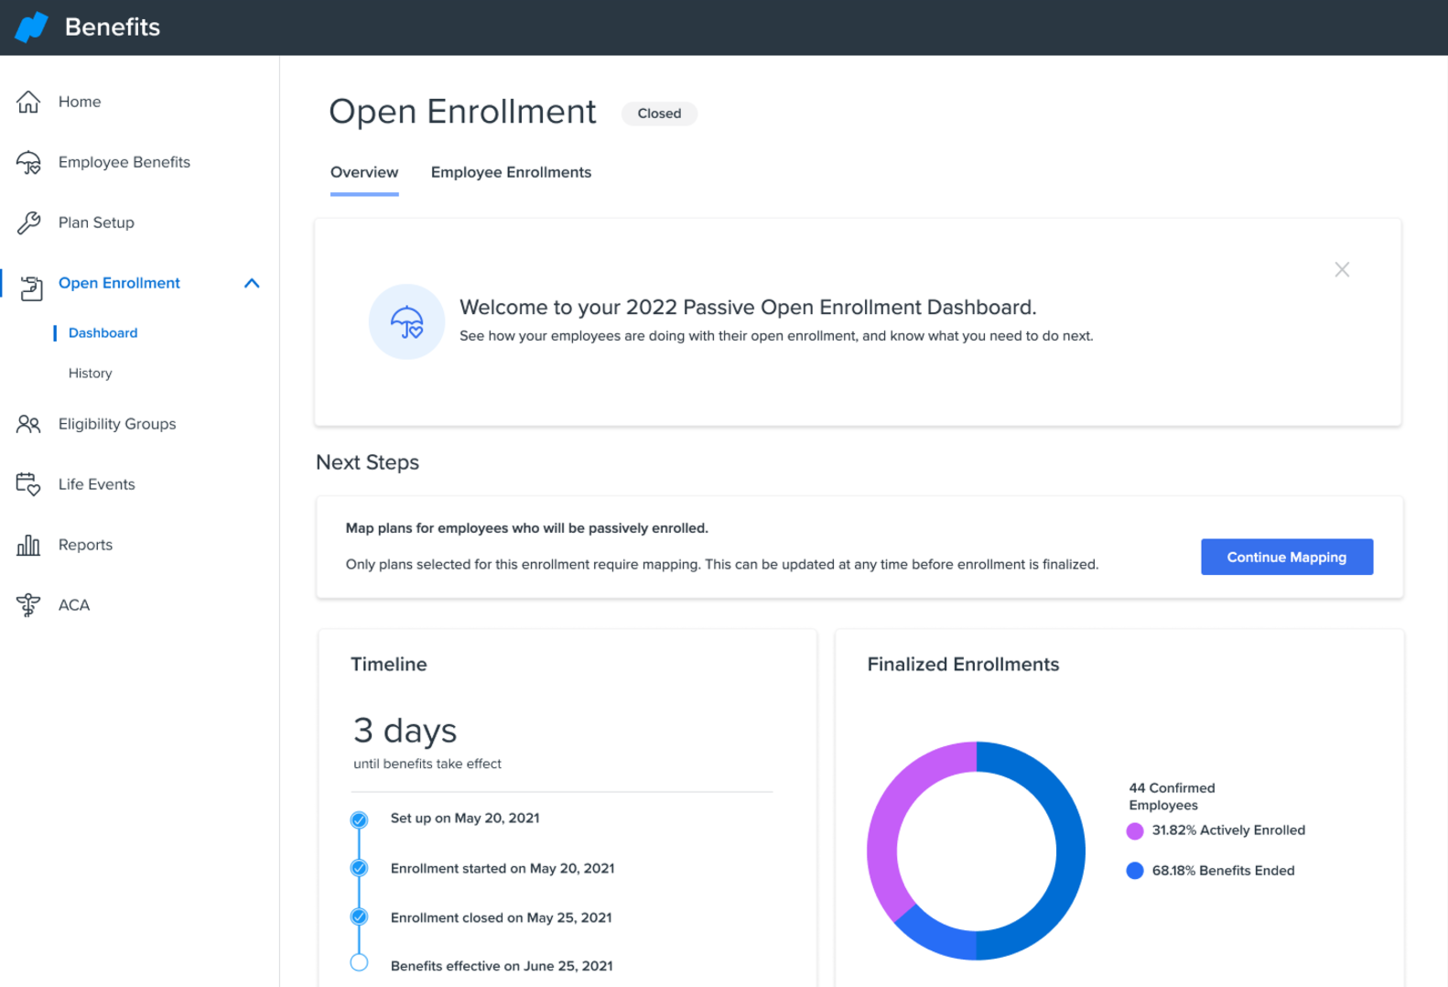Open the History page under Open Enrollment
This screenshot has height=987, width=1448.
click(x=90, y=373)
